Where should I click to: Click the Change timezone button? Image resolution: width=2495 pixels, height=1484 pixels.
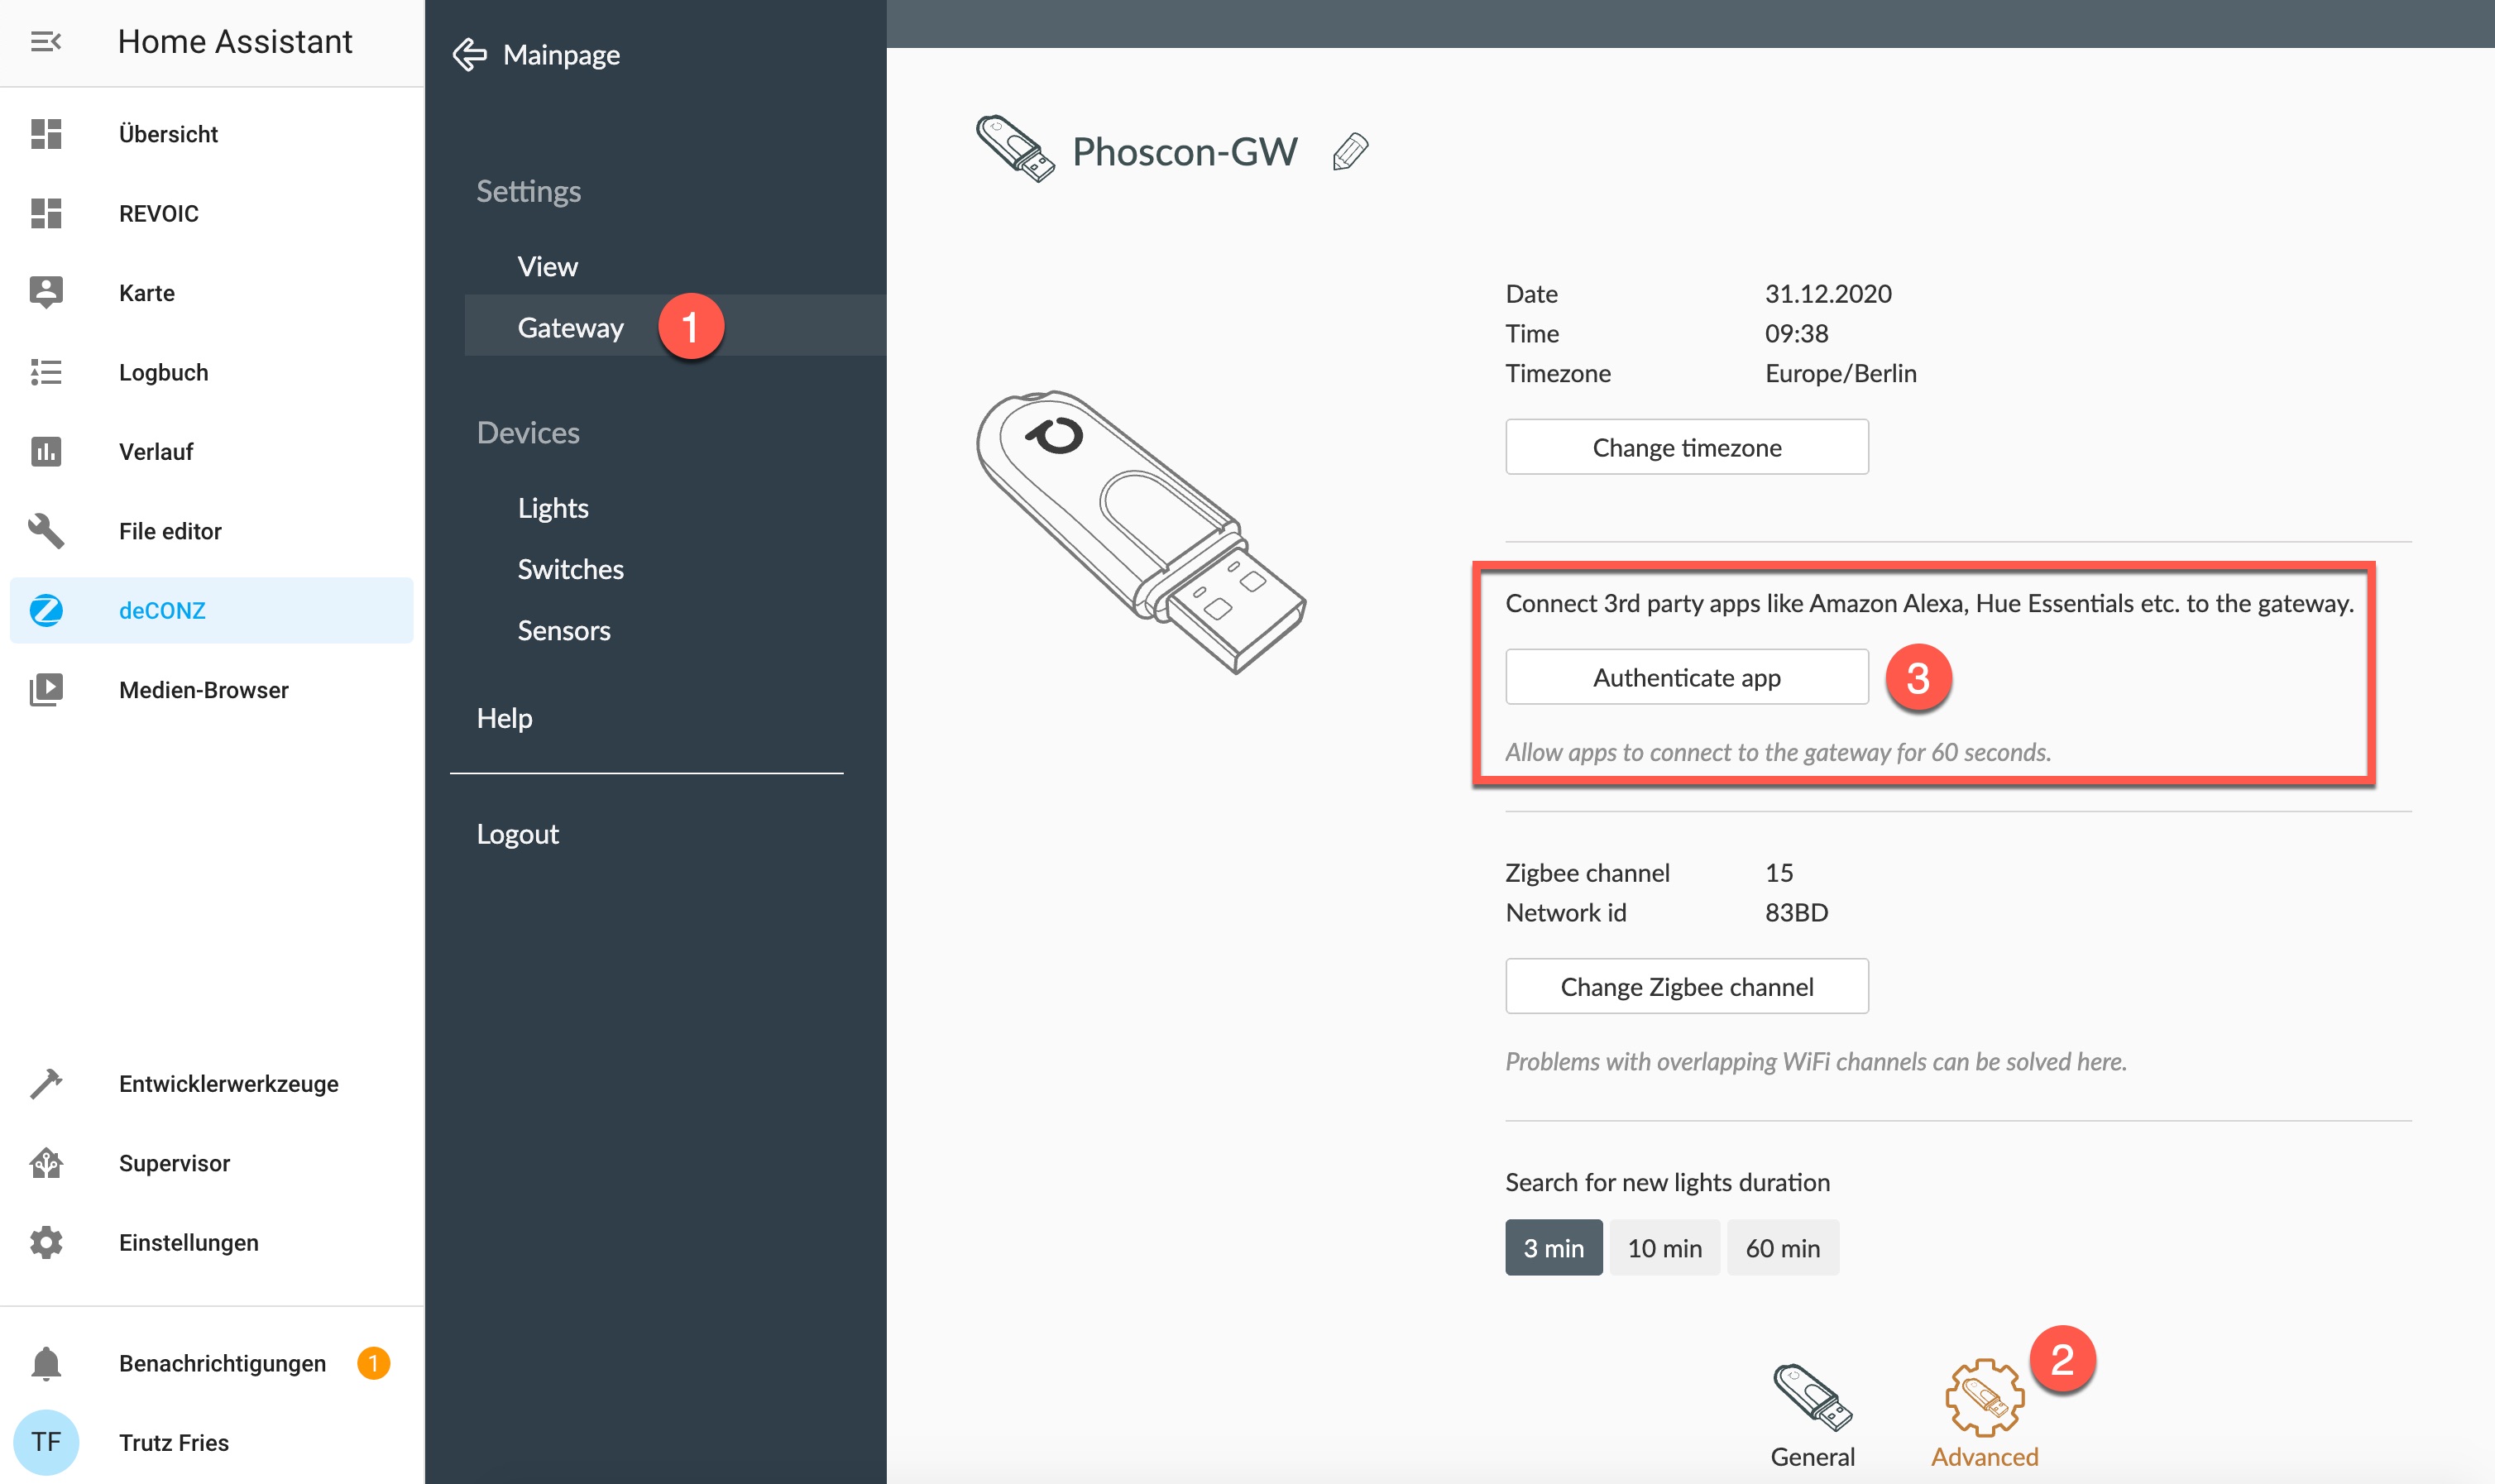pos(1685,447)
